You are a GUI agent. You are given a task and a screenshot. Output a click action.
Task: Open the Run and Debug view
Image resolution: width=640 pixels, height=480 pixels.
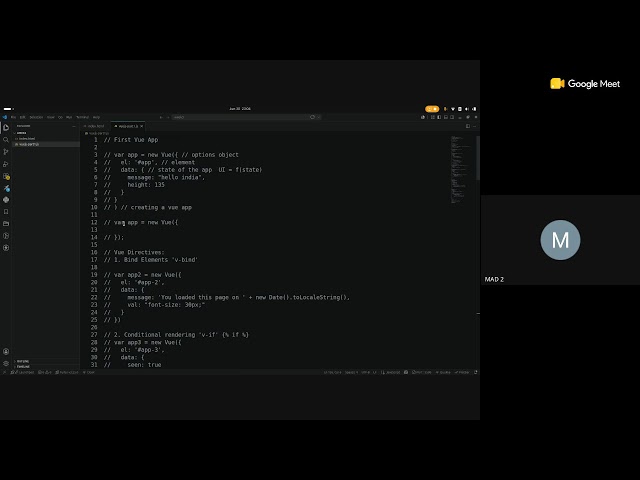(x=6, y=164)
